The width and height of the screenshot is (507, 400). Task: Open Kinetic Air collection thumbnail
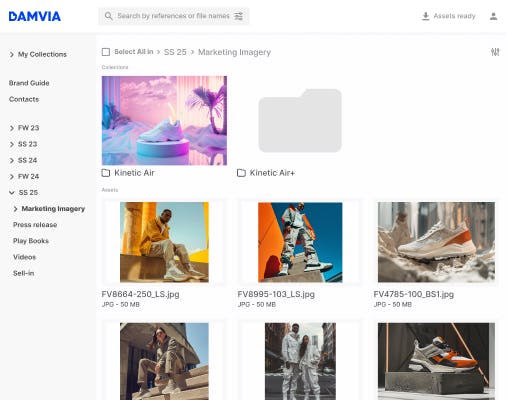pyautogui.click(x=164, y=121)
